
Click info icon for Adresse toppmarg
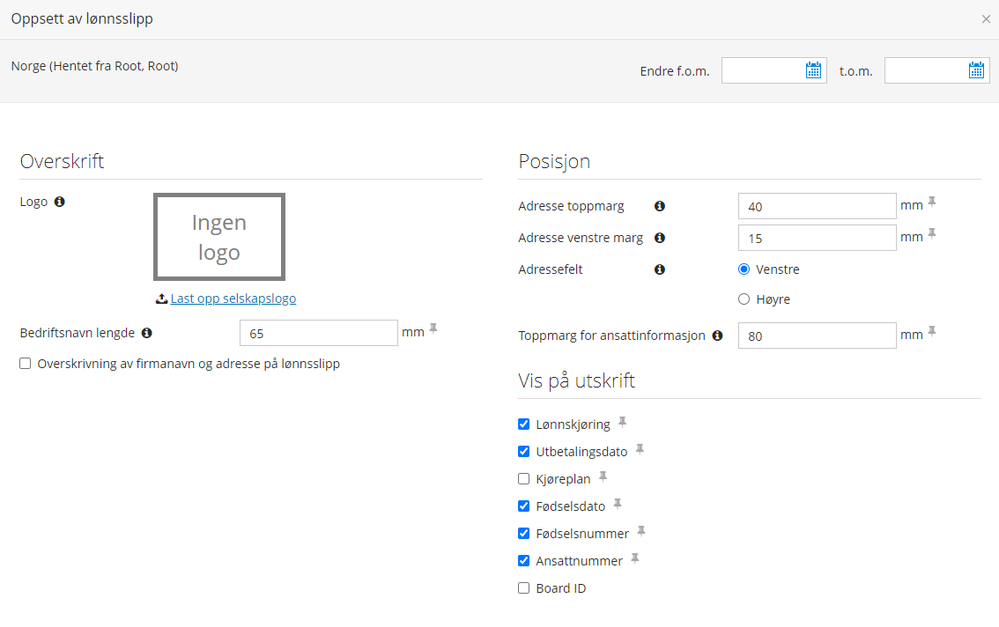pos(659,206)
